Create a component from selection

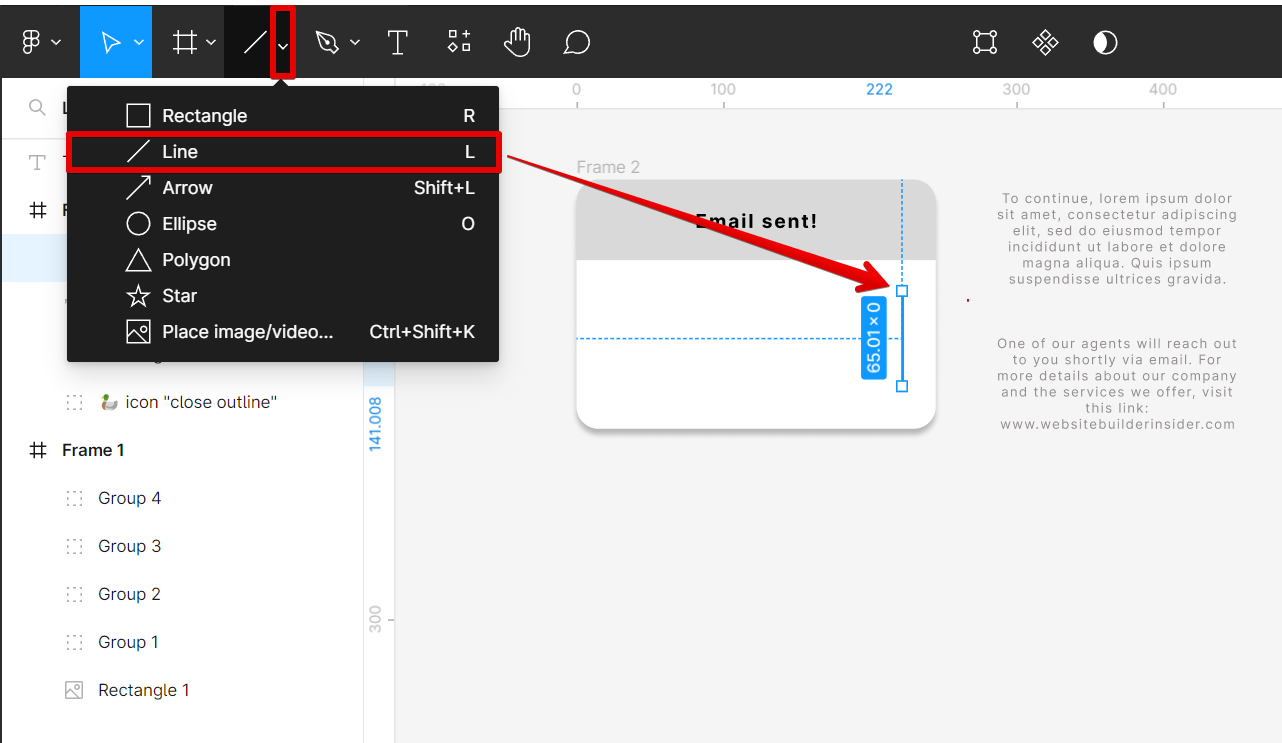tap(1045, 41)
